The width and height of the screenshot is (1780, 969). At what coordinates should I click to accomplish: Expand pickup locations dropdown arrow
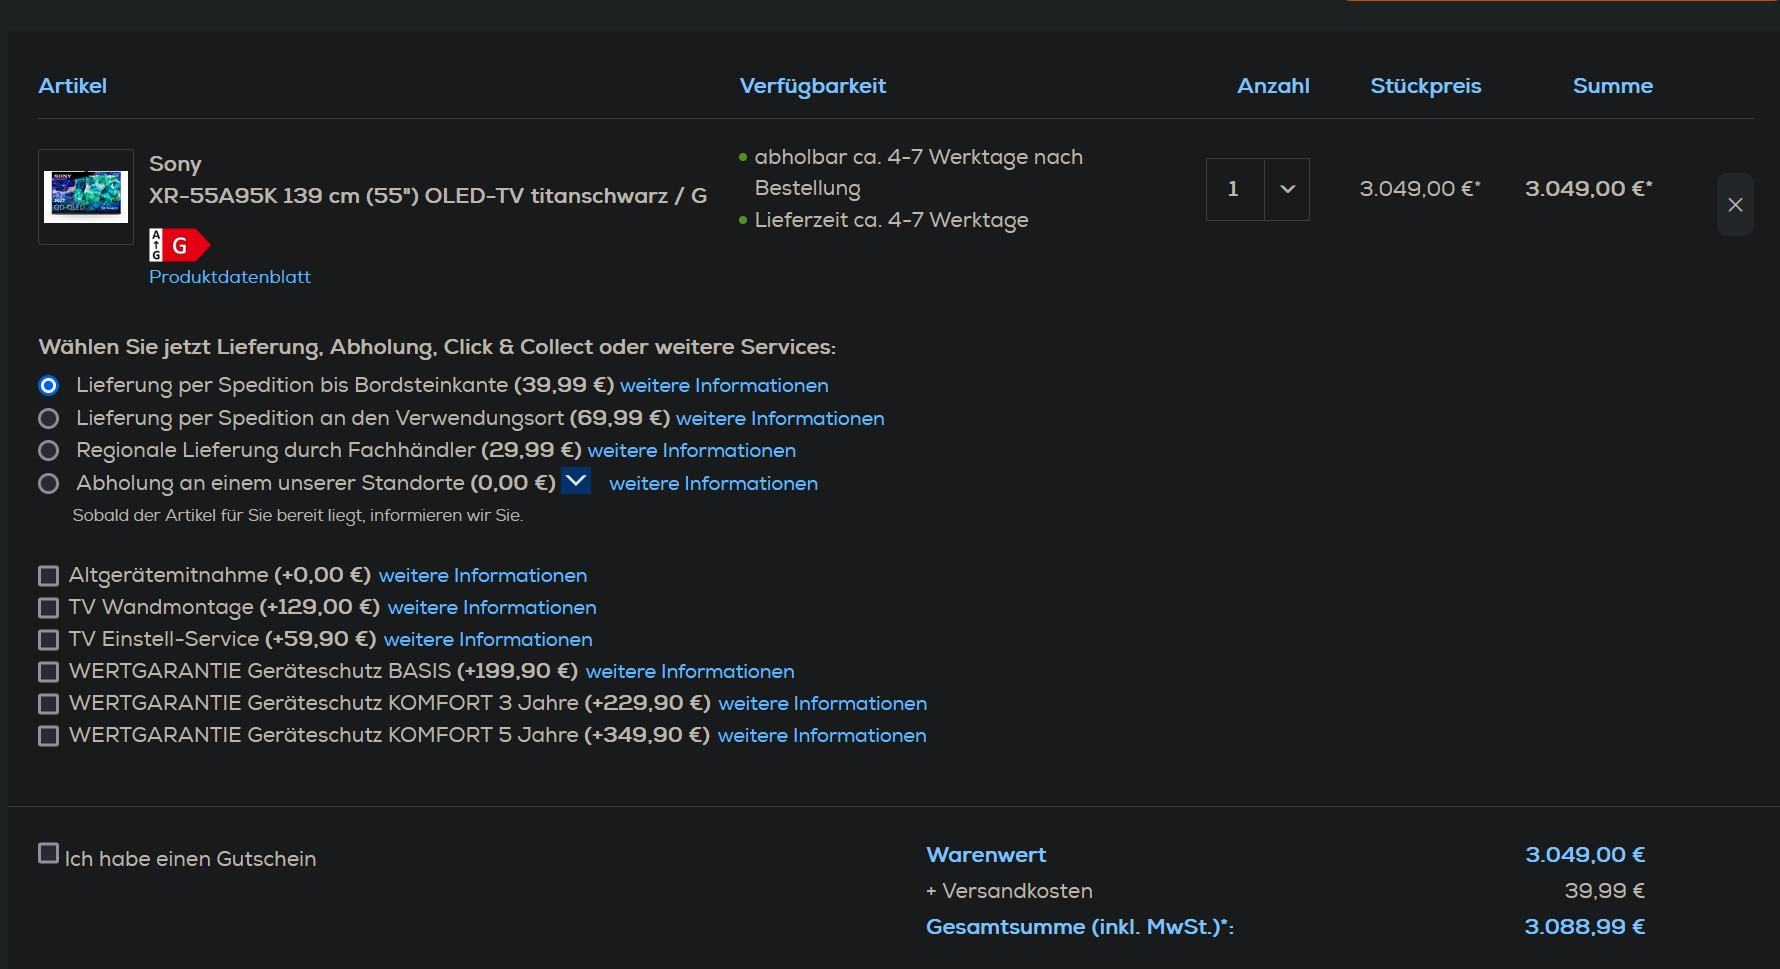point(576,481)
